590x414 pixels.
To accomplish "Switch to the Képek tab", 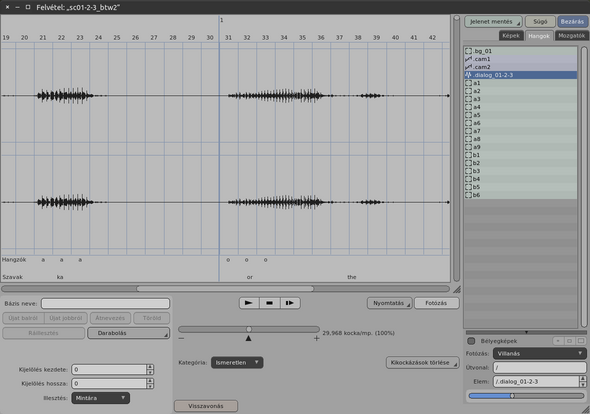I will point(511,36).
